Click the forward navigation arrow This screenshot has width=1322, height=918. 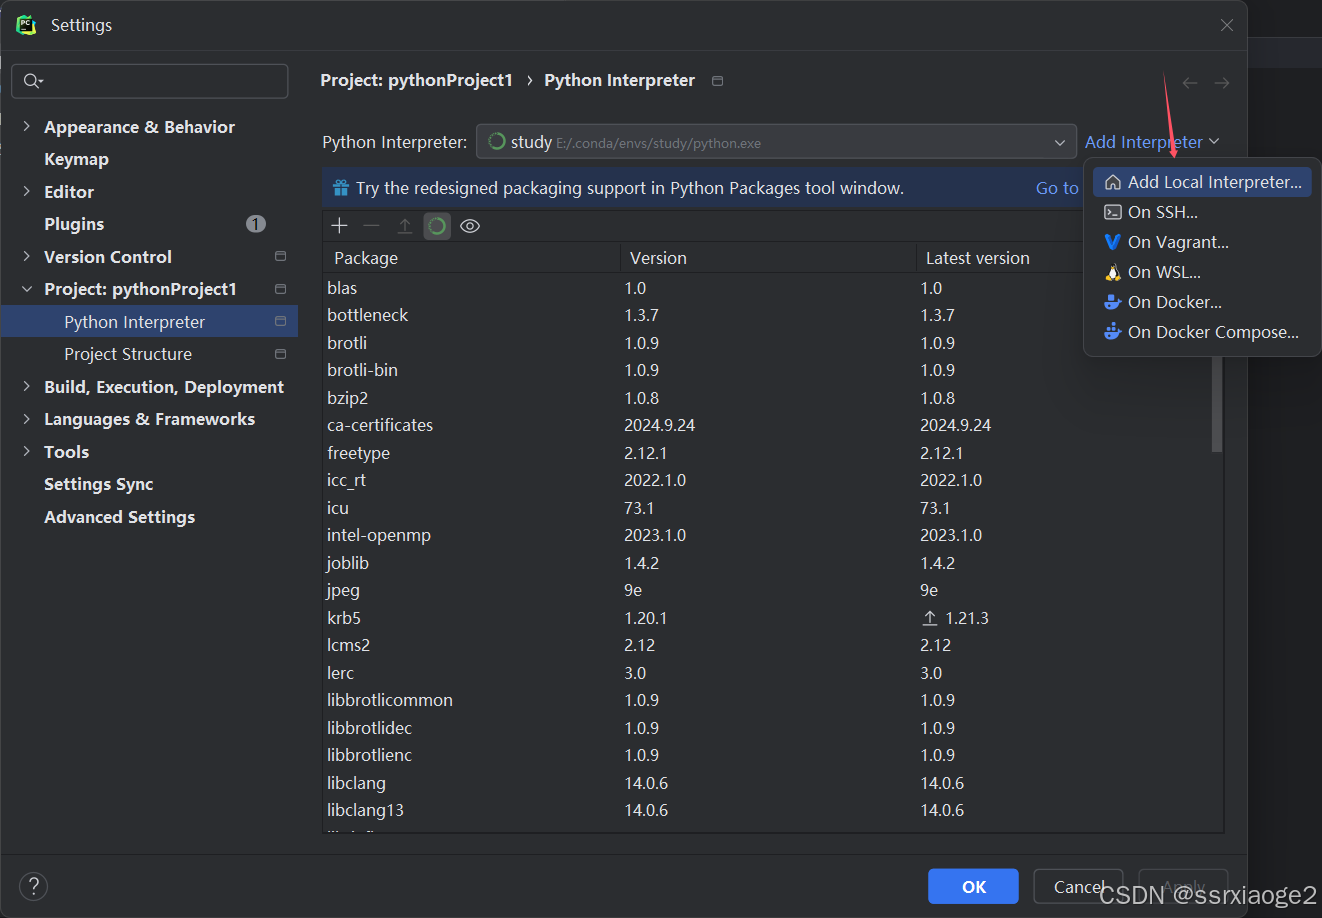[1222, 83]
